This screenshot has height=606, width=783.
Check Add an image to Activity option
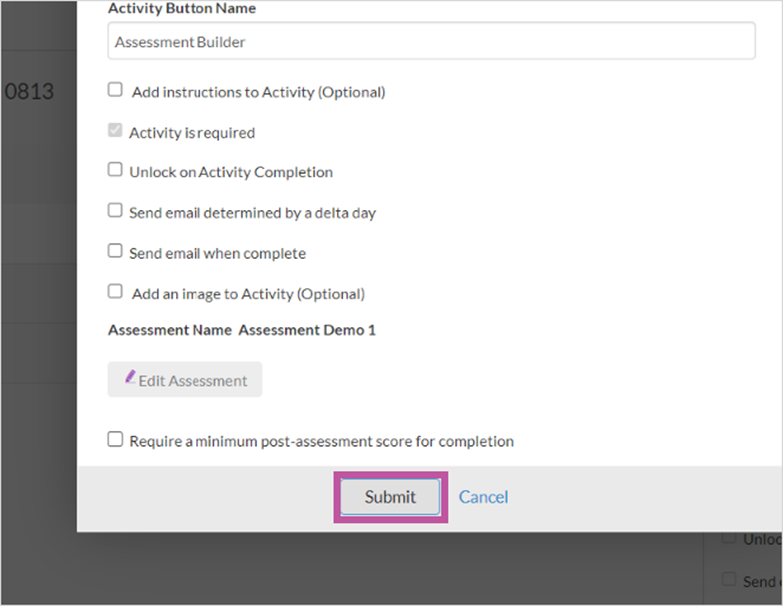(x=115, y=291)
